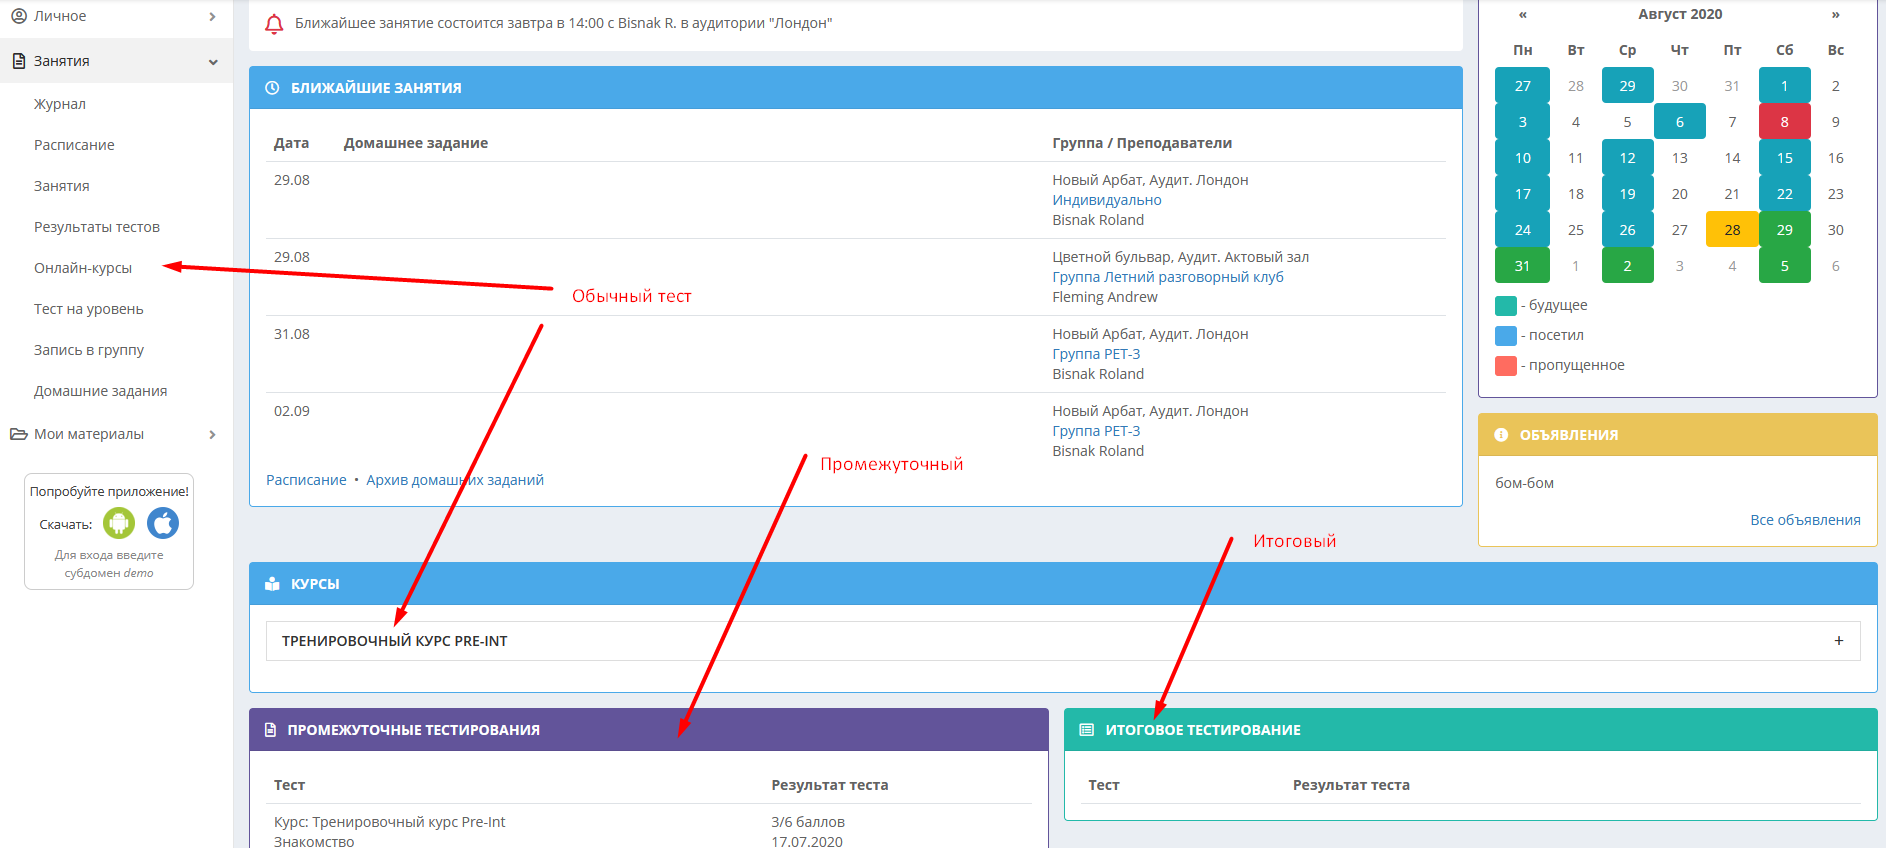Select August 29 in last August week
Image resolution: width=1886 pixels, height=848 pixels.
(x=1785, y=230)
